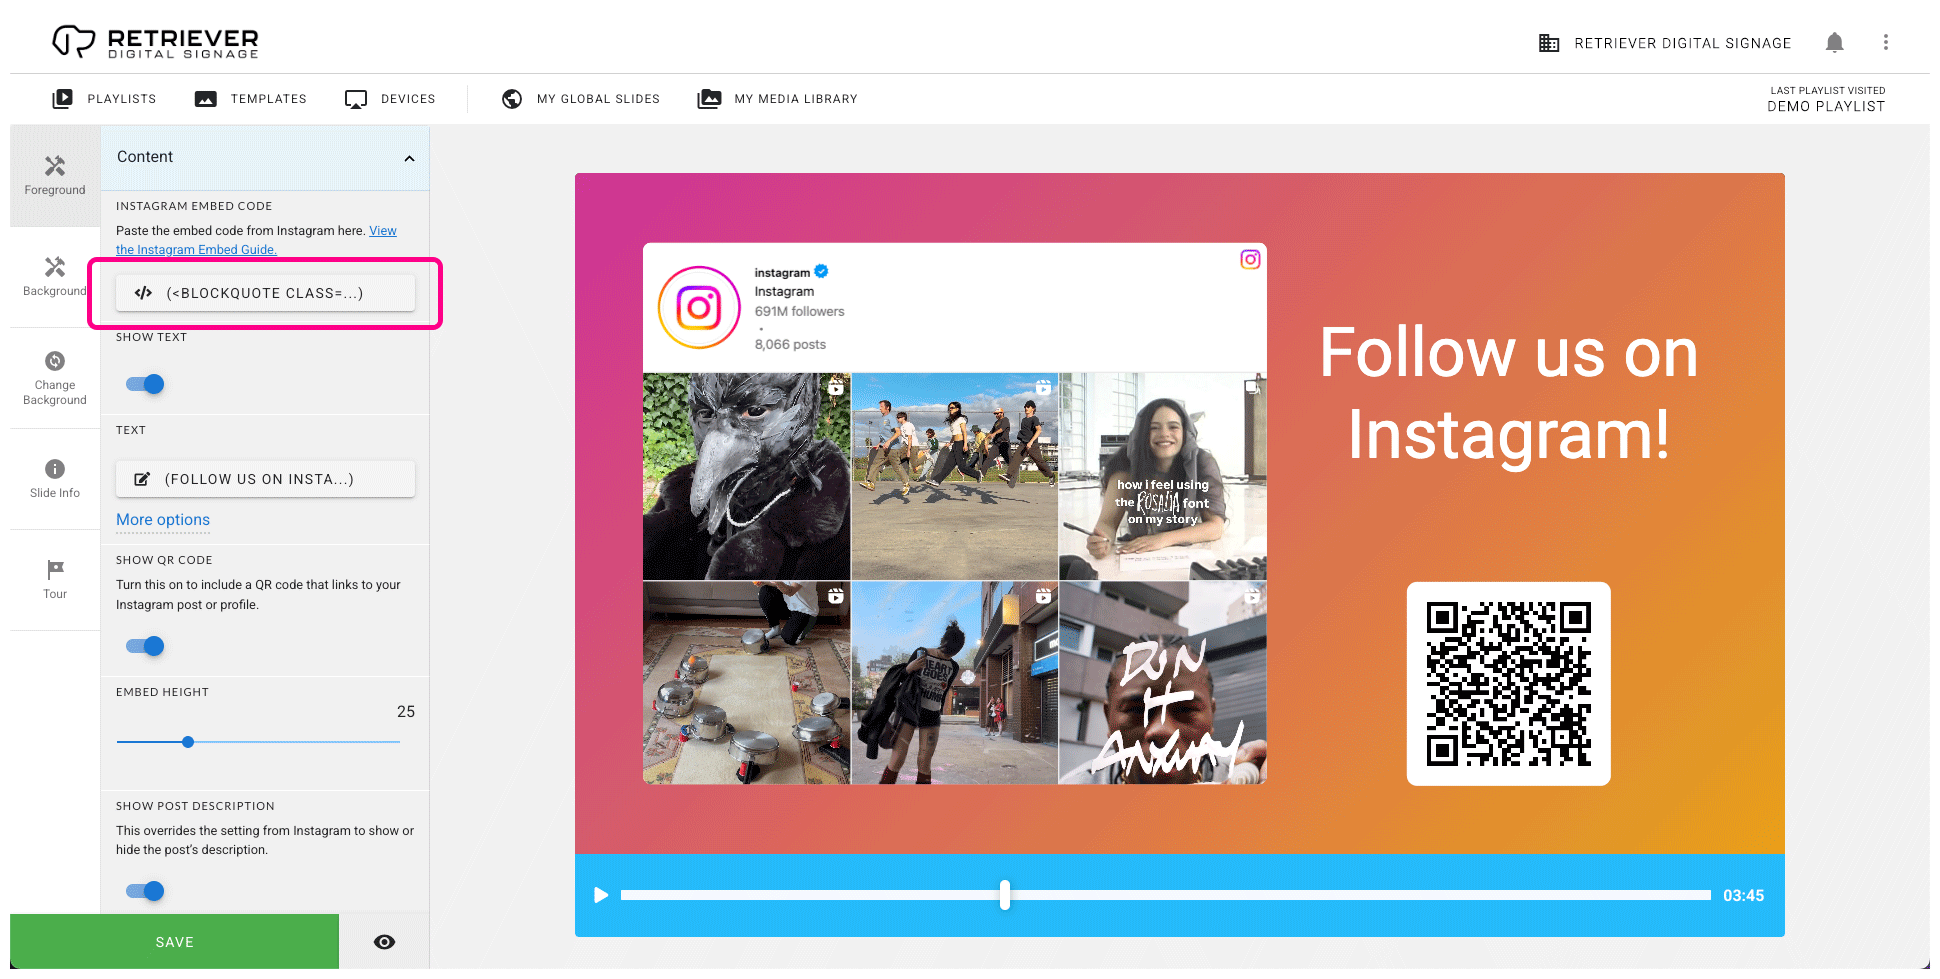Select the Foreground sidebar tab
This screenshot has width=1940, height=979.
coord(55,176)
